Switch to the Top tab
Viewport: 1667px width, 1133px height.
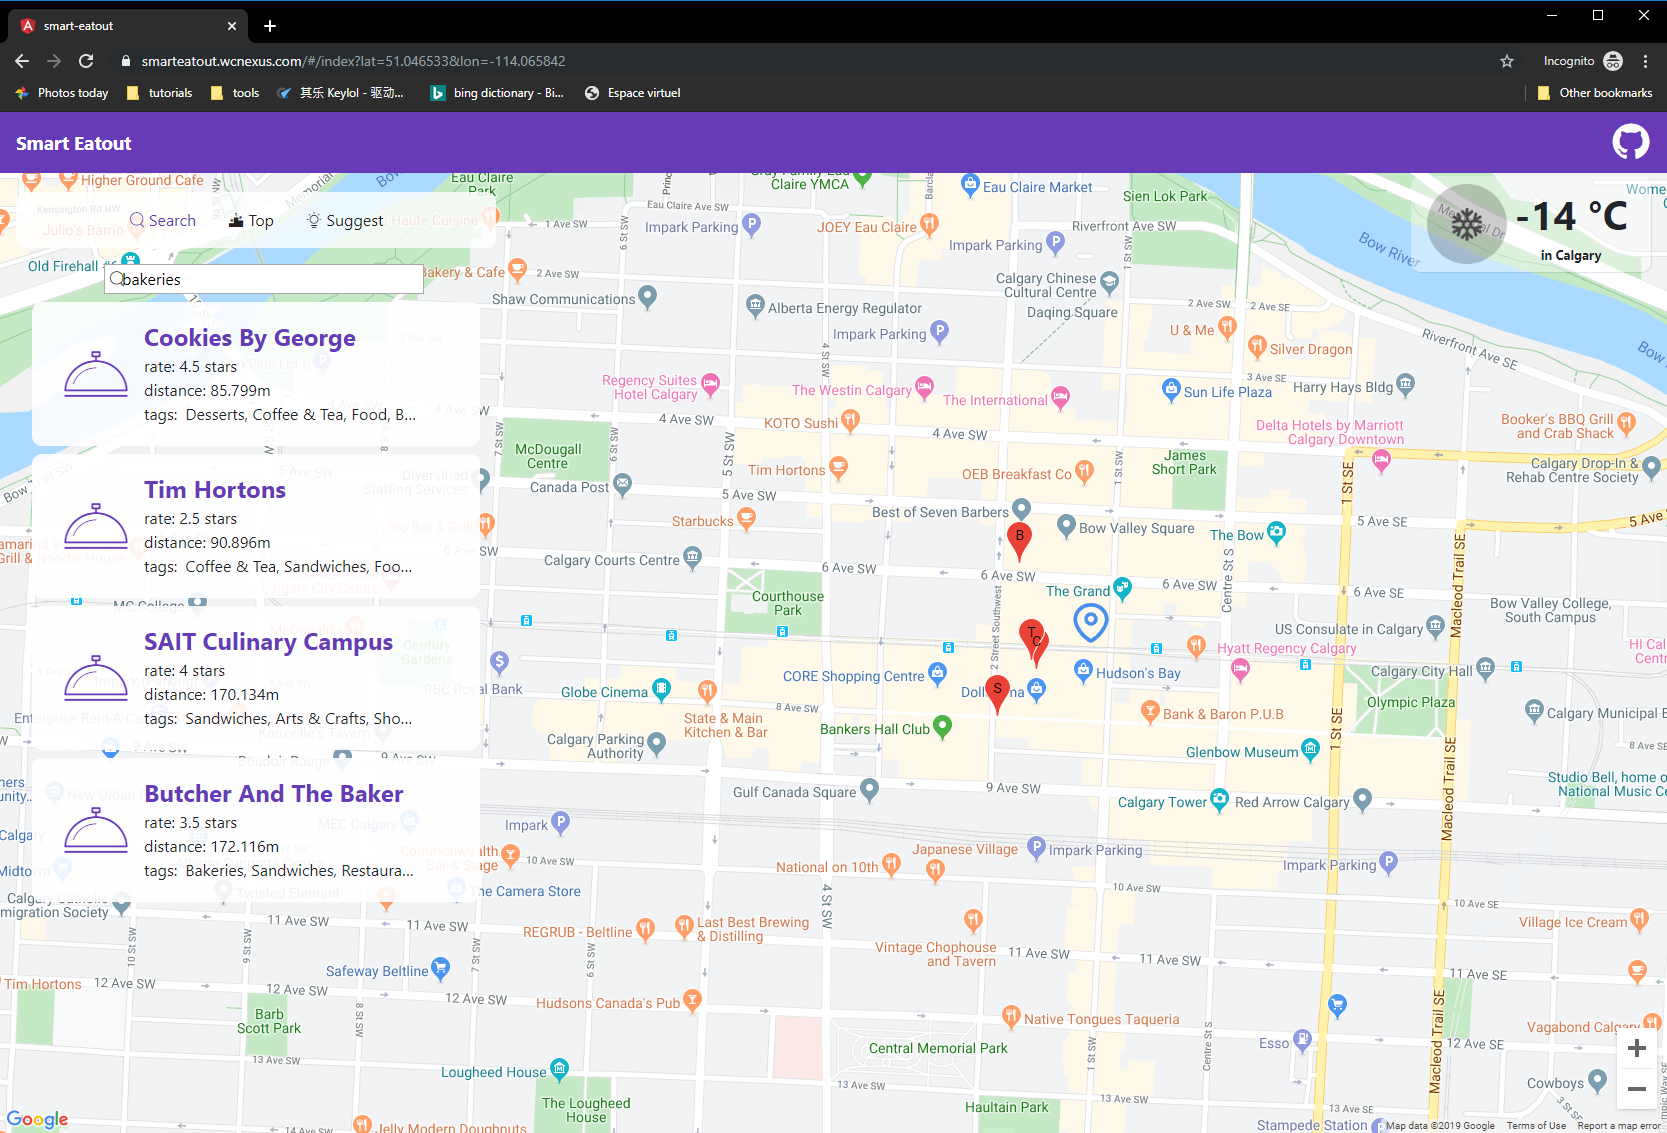pos(251,220)
